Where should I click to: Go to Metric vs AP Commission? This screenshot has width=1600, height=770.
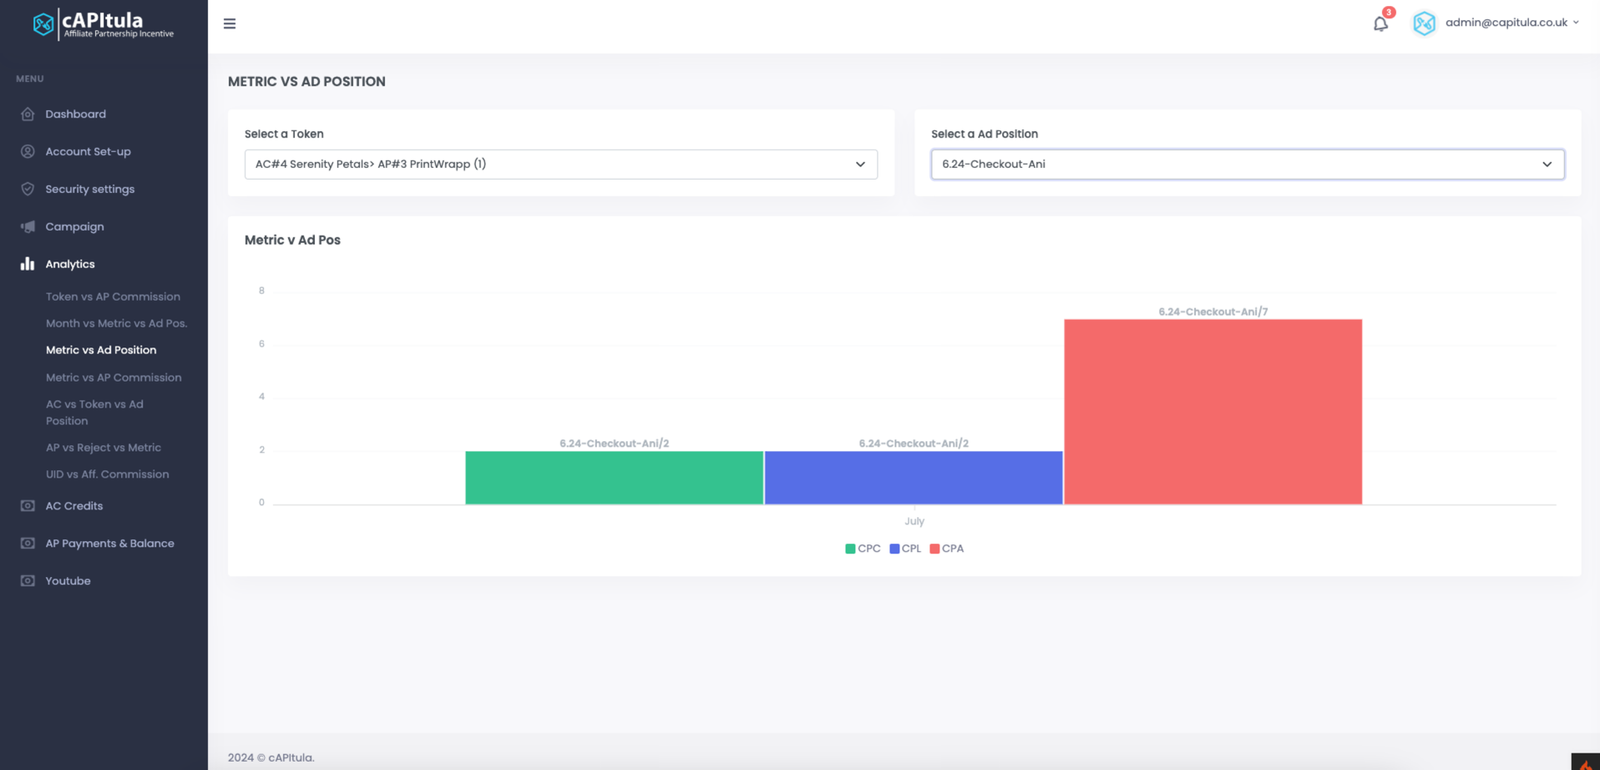(114, 378)
